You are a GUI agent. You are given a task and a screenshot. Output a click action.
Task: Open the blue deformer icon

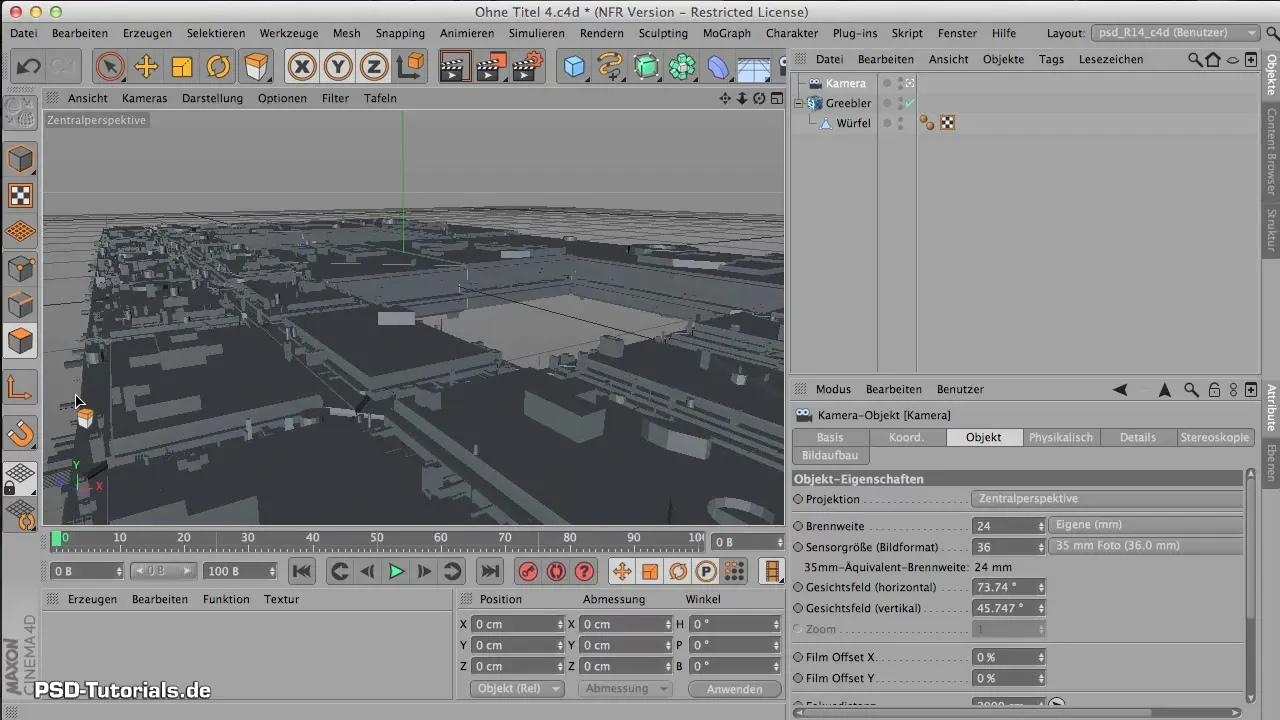pyautogui.click(x=718, y=67)
